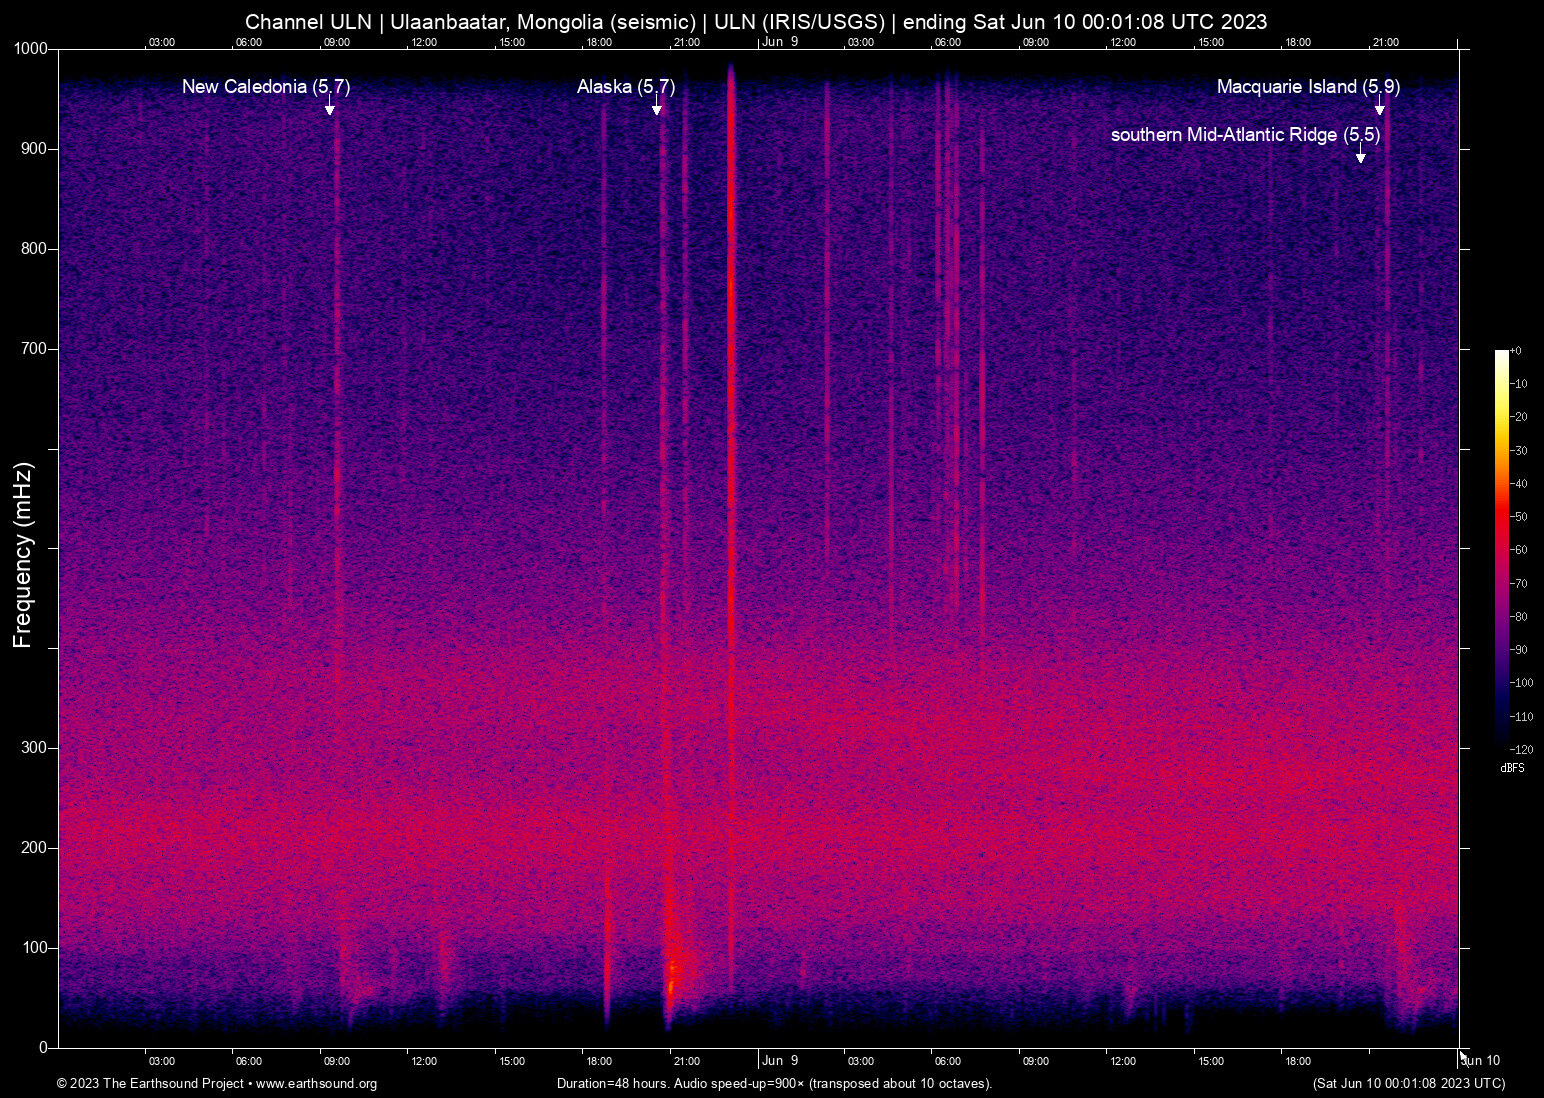
Task: Click the arrow marker under New Caledonia label
Action: pyautogui.click(x=329, y=108)
